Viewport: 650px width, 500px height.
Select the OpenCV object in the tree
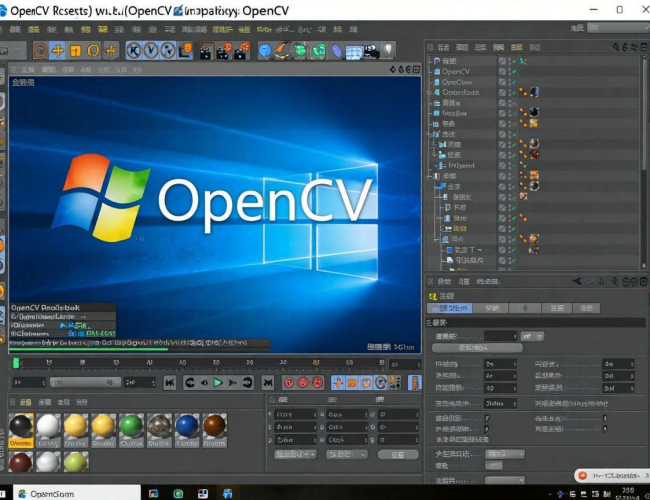click(456, 71)
